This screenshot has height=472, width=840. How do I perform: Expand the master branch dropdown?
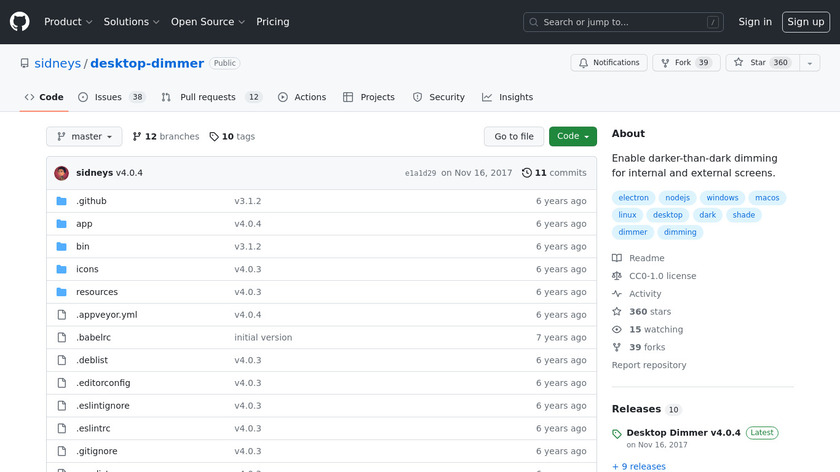[x=84, y=137]
